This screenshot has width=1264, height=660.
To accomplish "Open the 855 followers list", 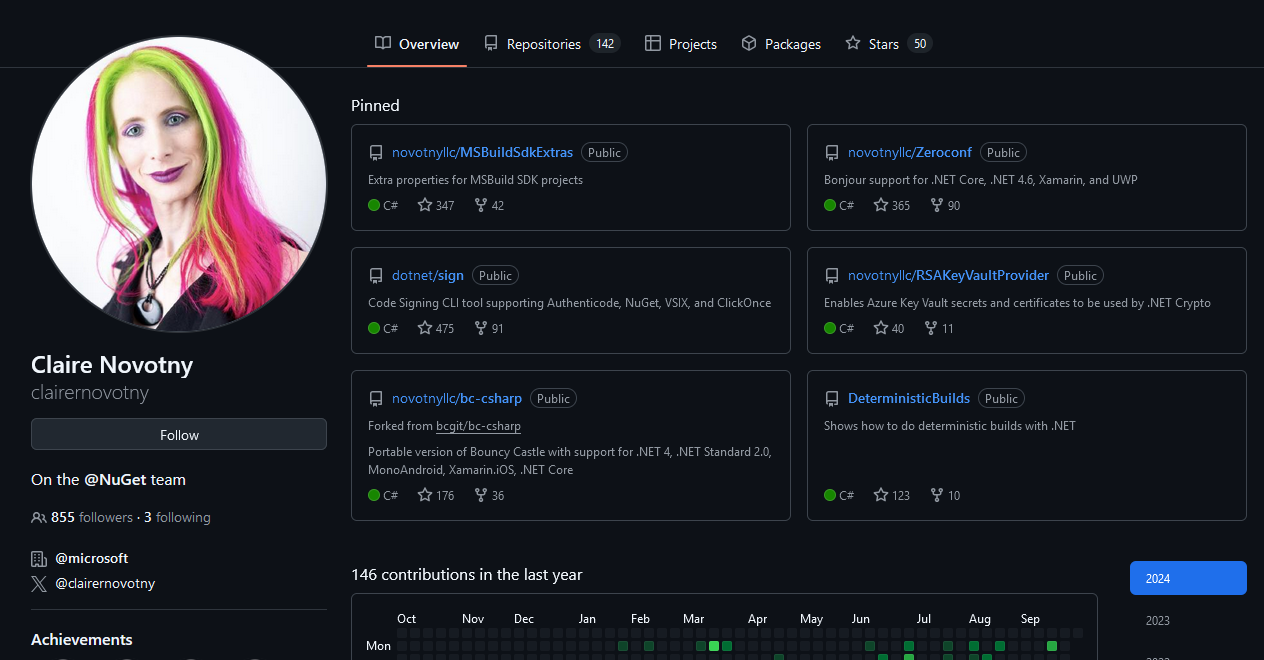I will 82,517.
